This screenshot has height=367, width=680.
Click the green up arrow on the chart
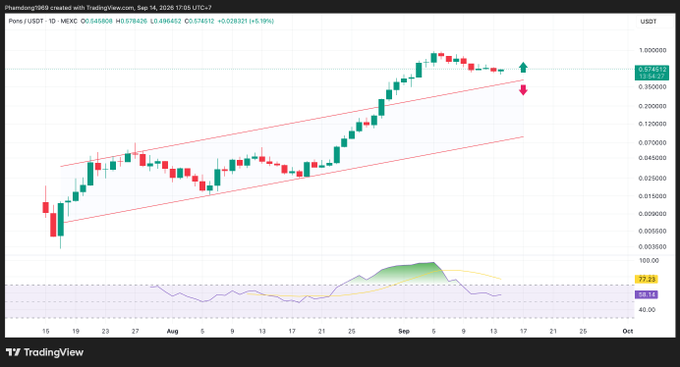click(523, 67)
